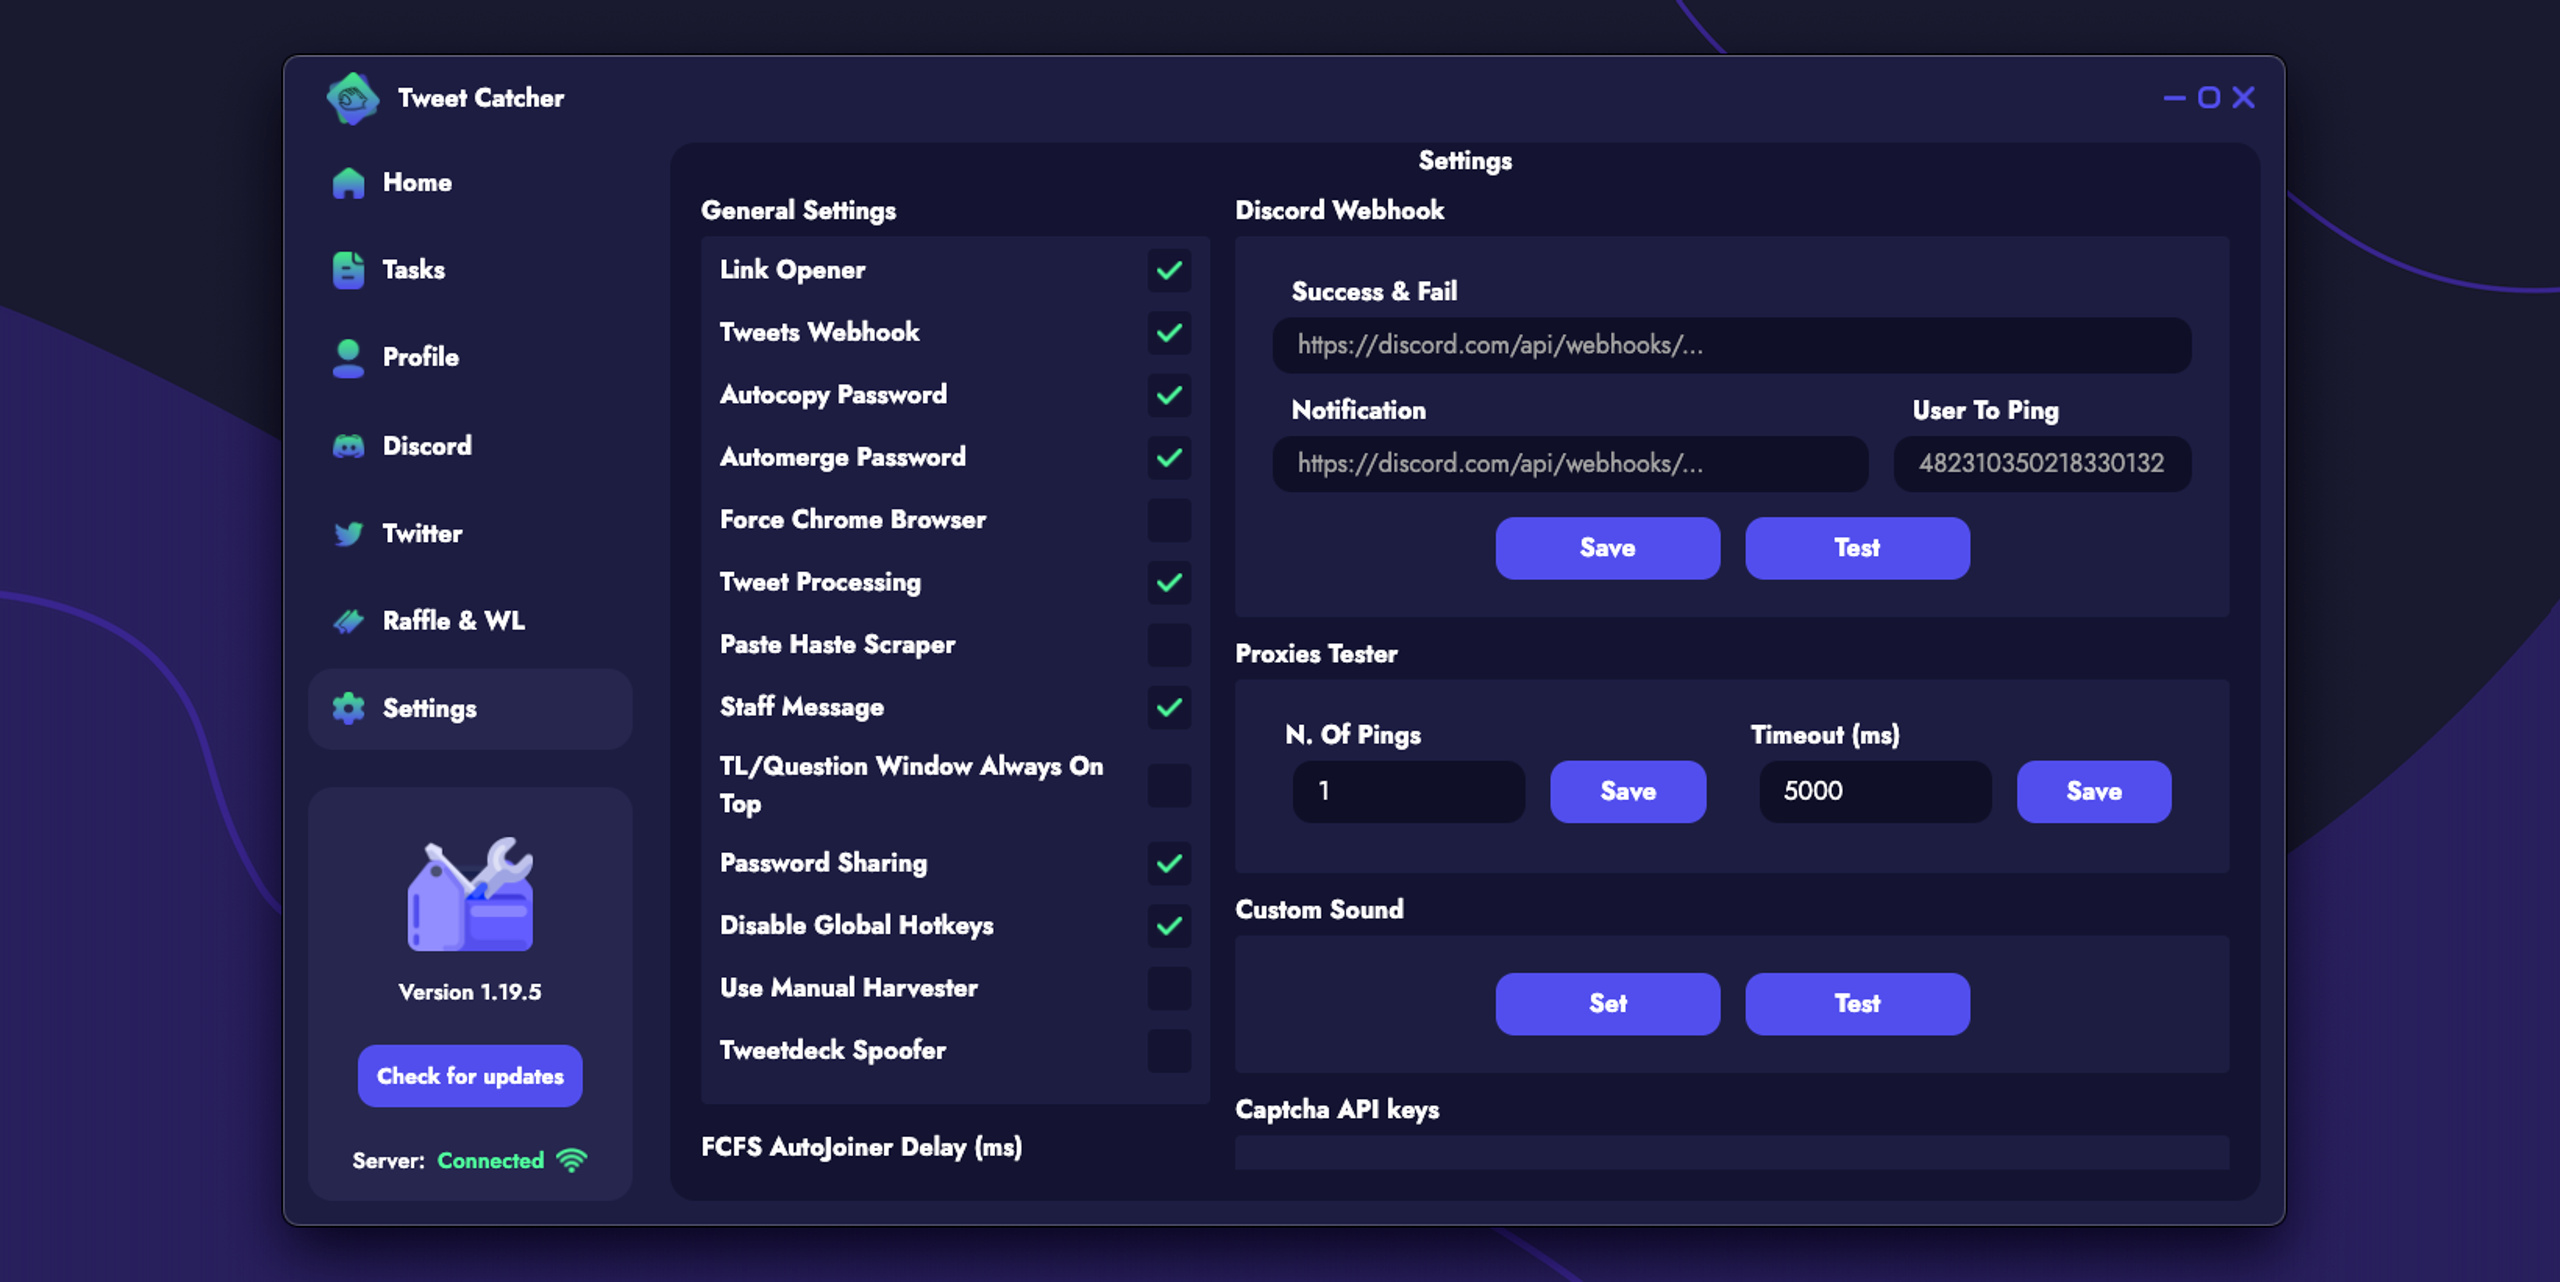Disable the Link Opener checkbox
The image size is (2560, 1282).
click(x=1169, y=270)
